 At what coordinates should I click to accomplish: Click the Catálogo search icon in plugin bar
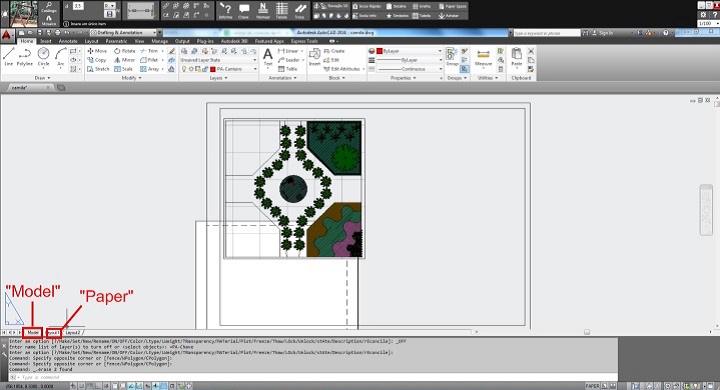coord(49,7)
